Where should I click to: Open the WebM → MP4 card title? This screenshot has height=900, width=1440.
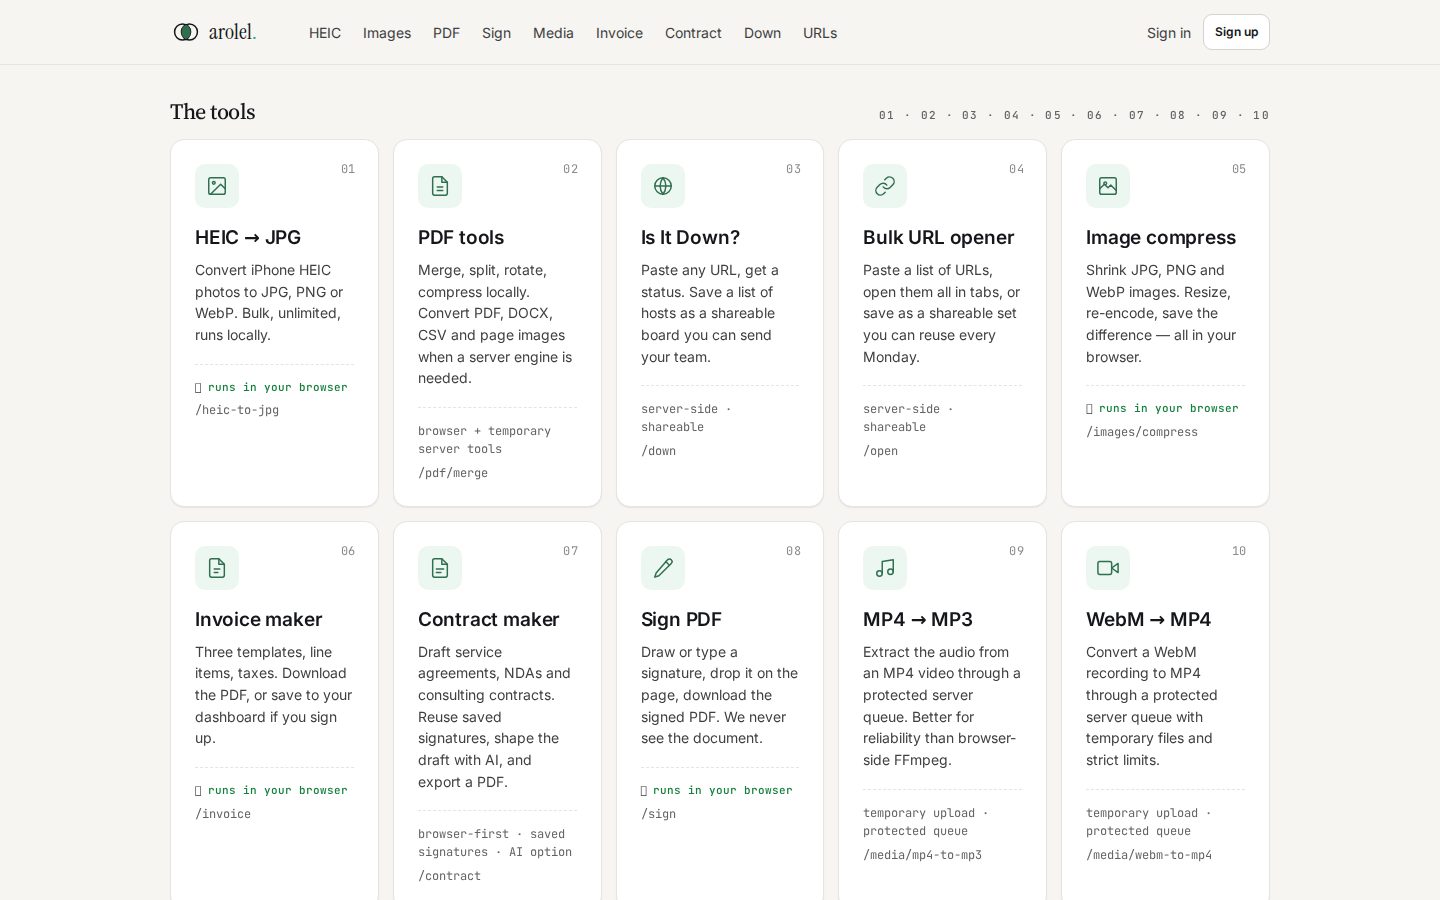click(1148, 620)
